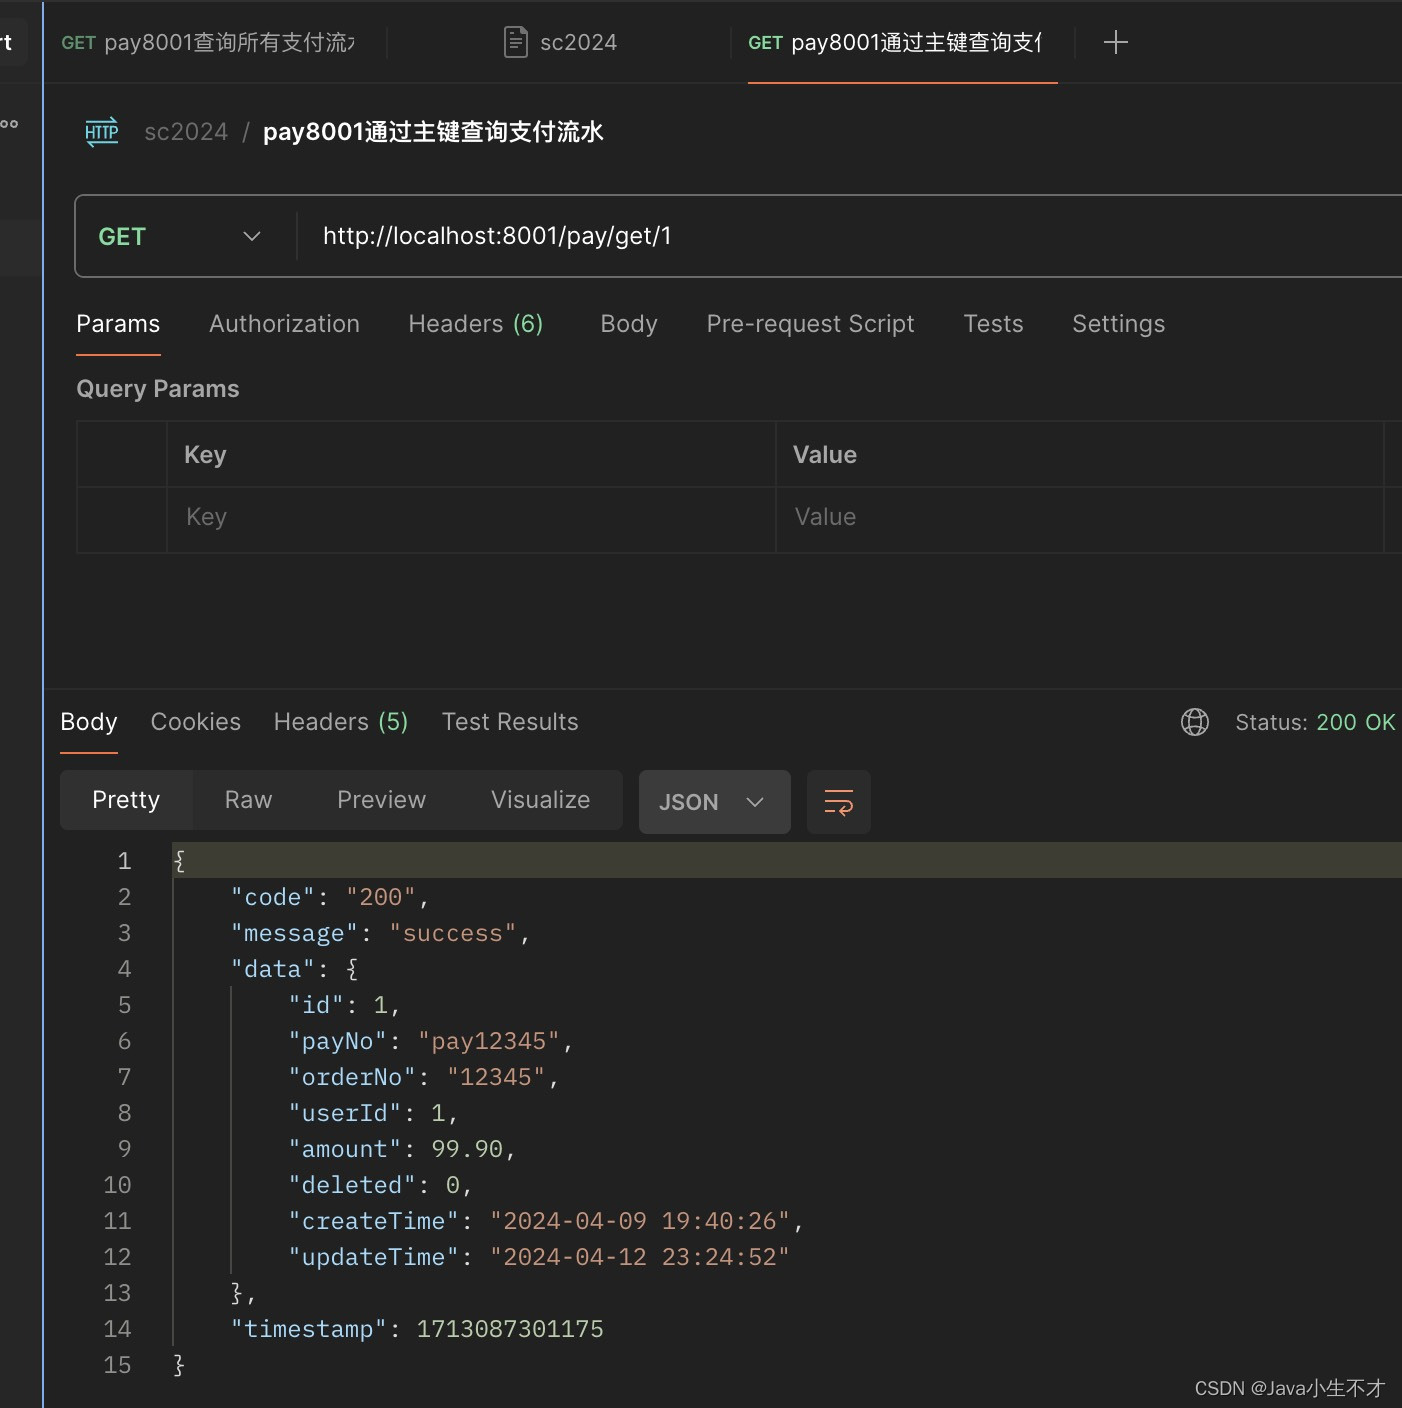This screenshot has width=1402, height=1408.
Task: Click the Status 200 OK indicator
Action: pos(1315,722)
